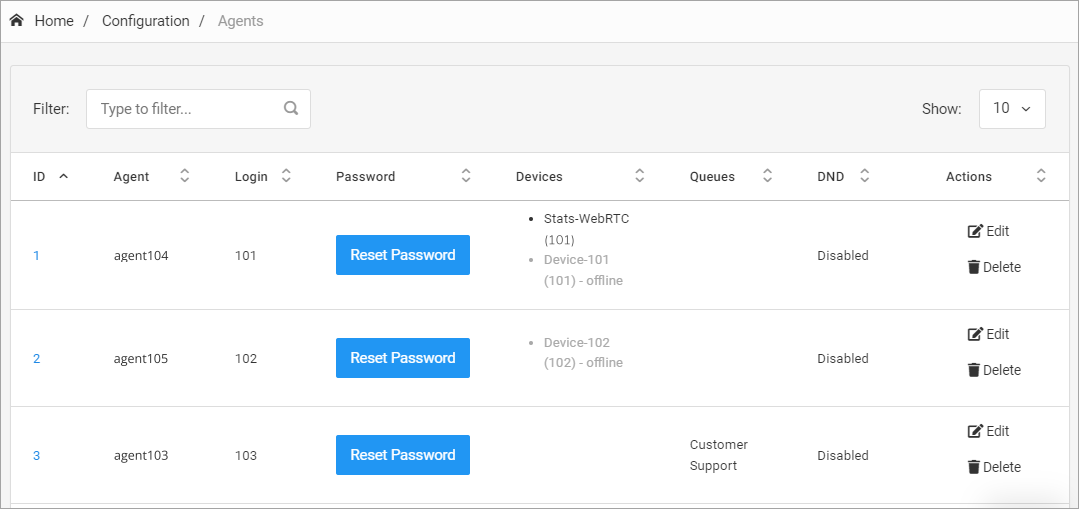This screenshot has width=1079, height=509.
Task: Select the agent103 name cell
Action: 141,455
